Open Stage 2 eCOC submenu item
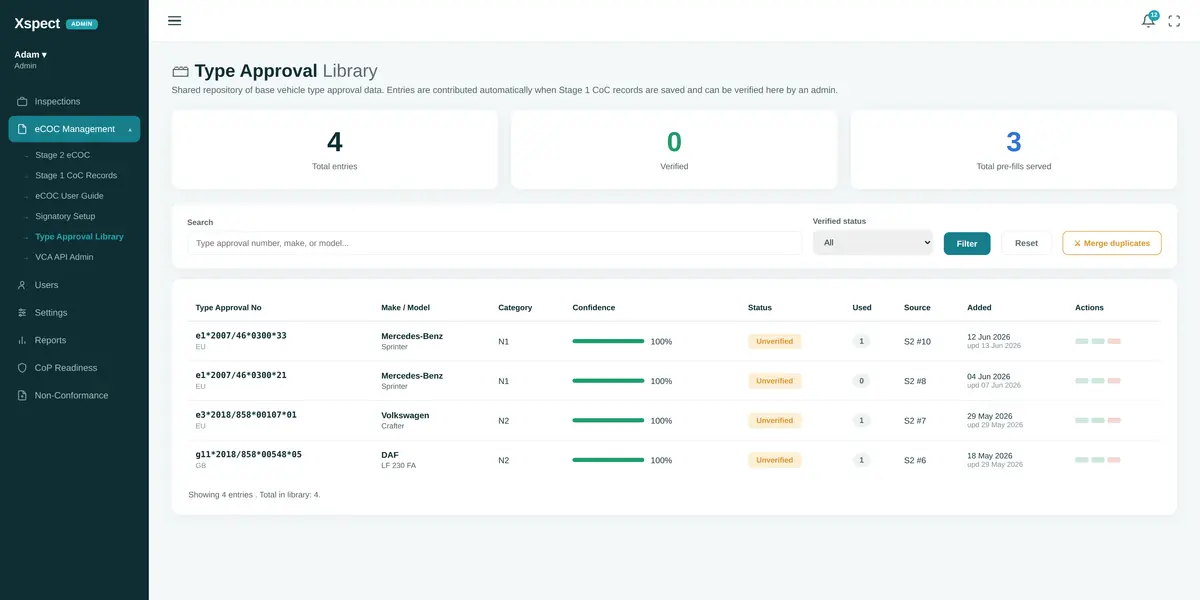 [62, 155]
